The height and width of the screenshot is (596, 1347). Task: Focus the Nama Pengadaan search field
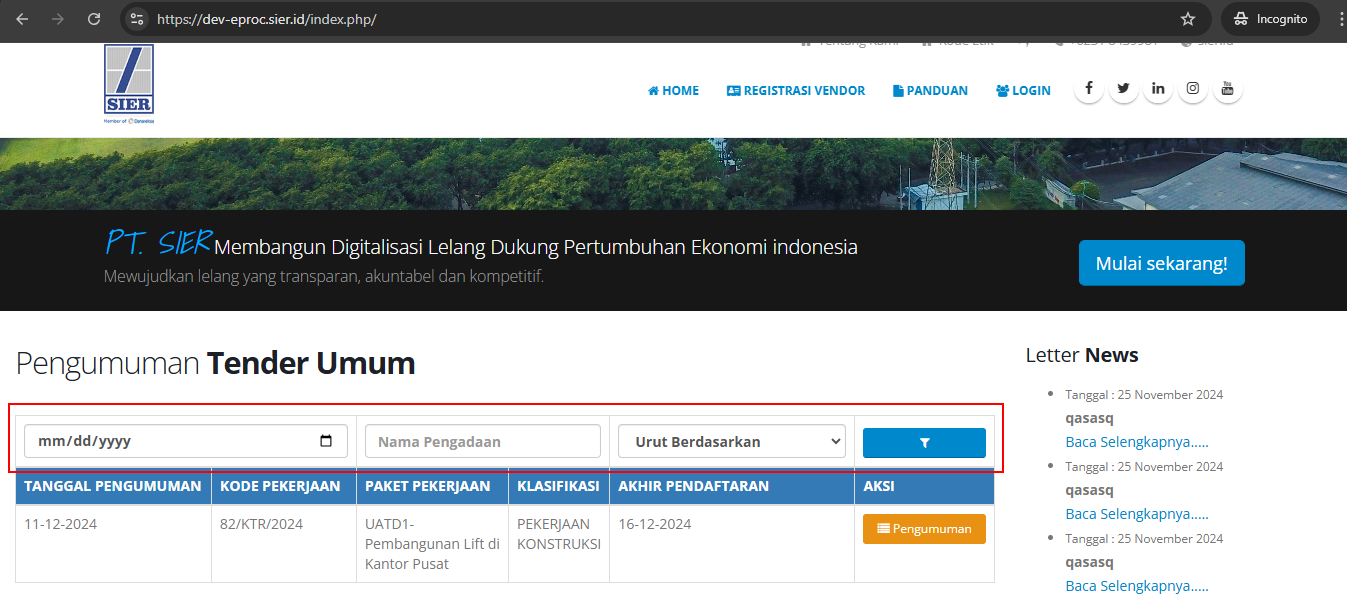[x=482, y=441]
